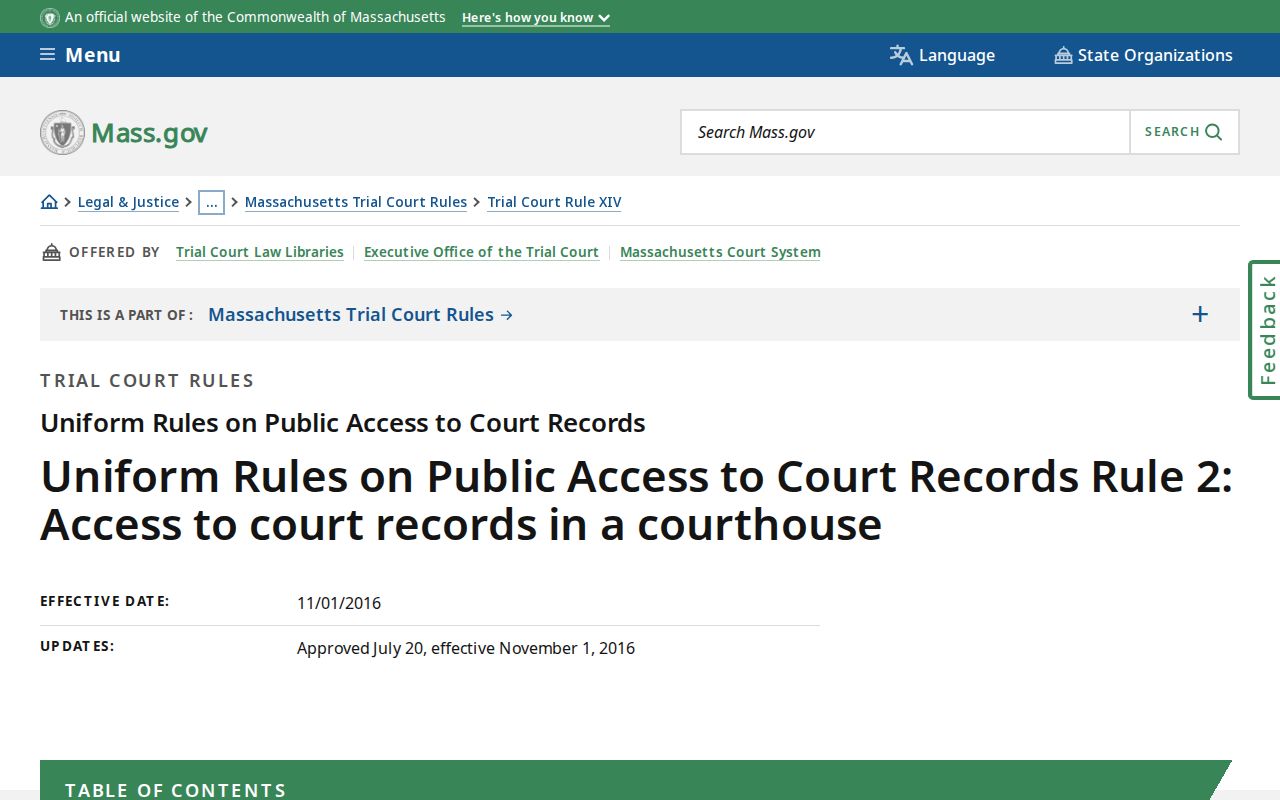Viewport: 1280px width, 800px height.
Task: Open the hamburger Menu icon
Action: coord(47,55)
